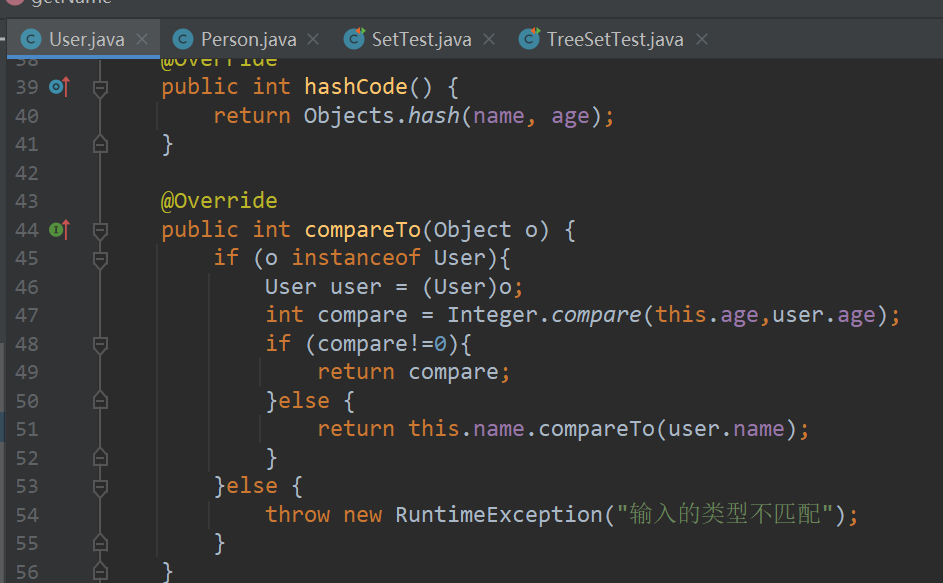Collapse the hashCode method at line 39
Image resolution: width=943 pixels, height=583 pixels.
(100, 88)
